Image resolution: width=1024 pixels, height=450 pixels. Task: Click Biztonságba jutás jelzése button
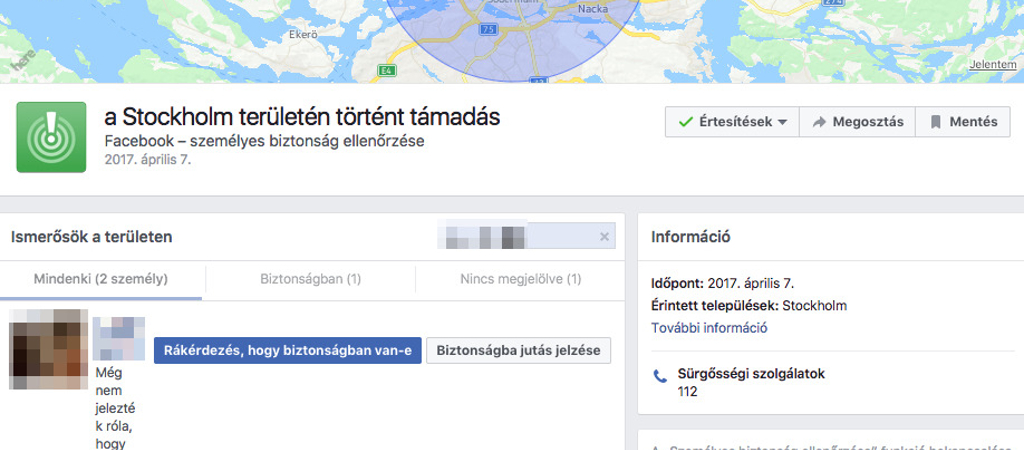point(519,351)
